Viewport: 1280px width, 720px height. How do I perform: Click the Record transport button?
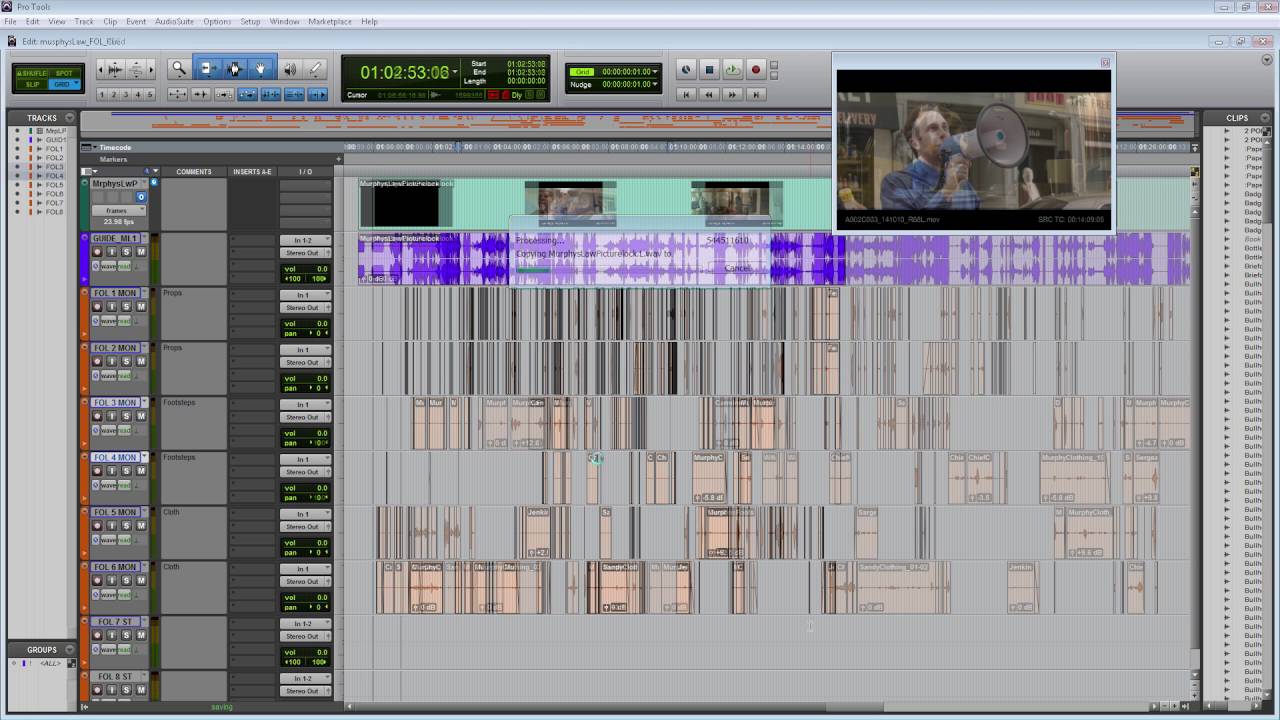tap(756, 70)
